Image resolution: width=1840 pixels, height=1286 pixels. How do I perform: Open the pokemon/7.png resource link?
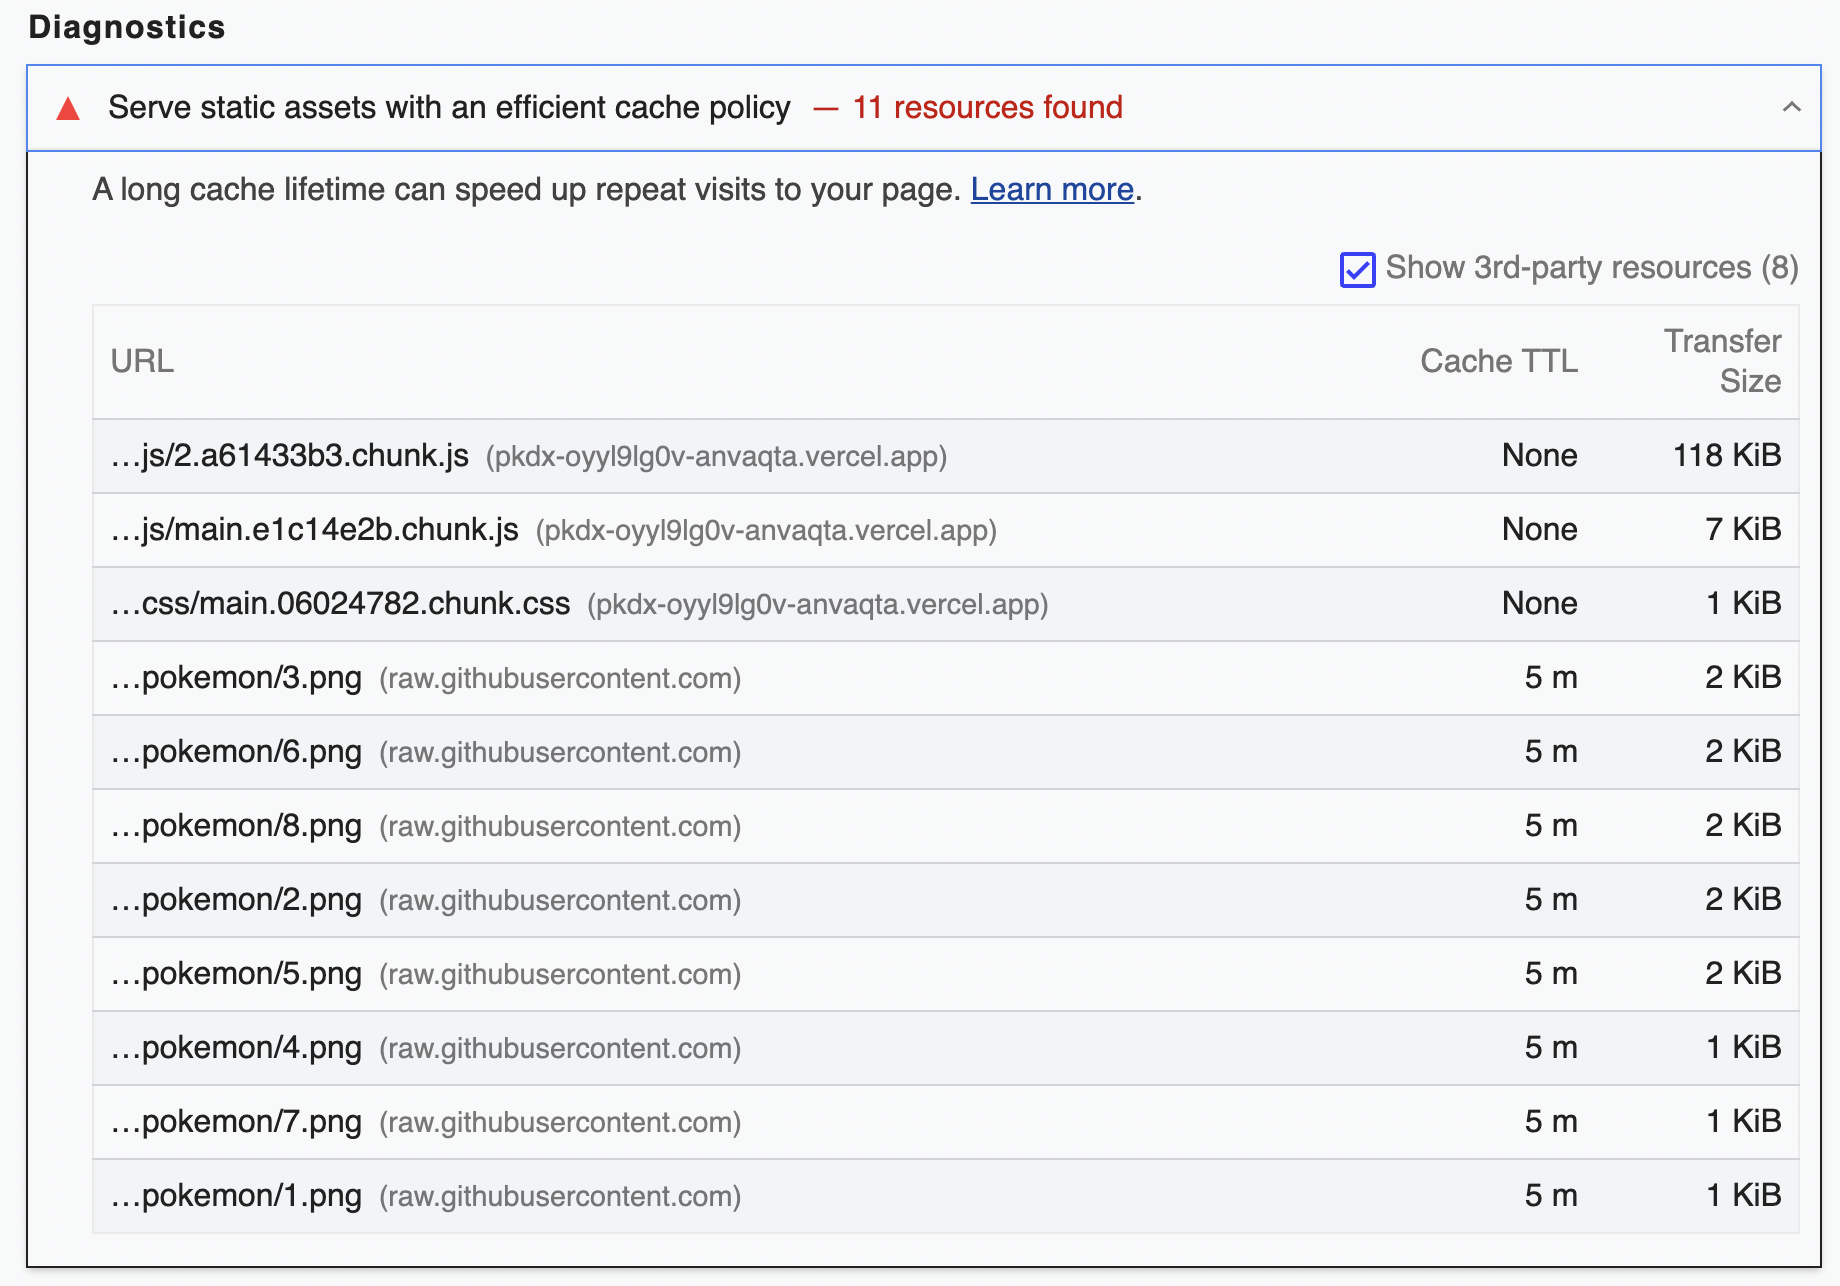pyautogui.click(x=237, y=1122)
